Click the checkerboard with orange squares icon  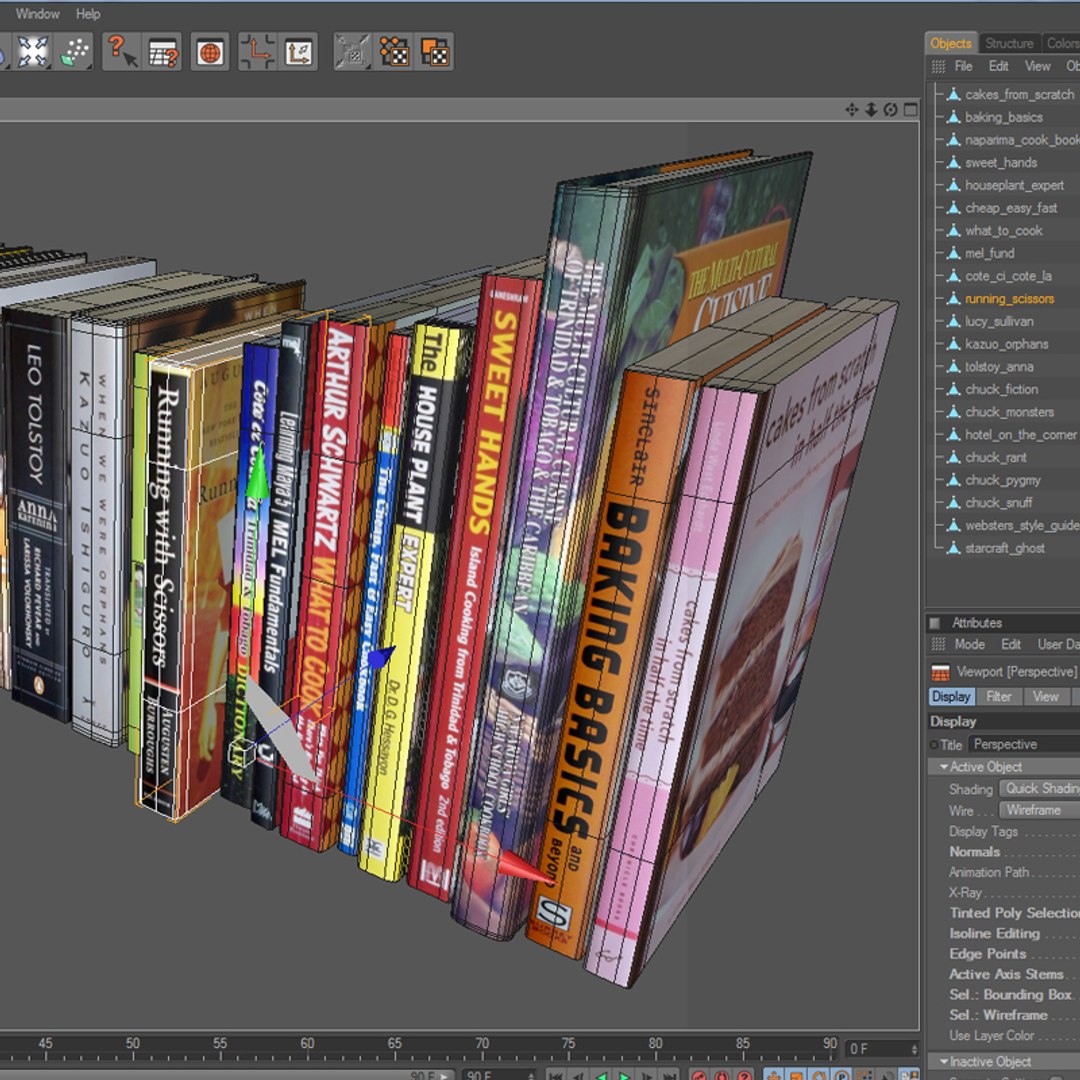point(435,52)
